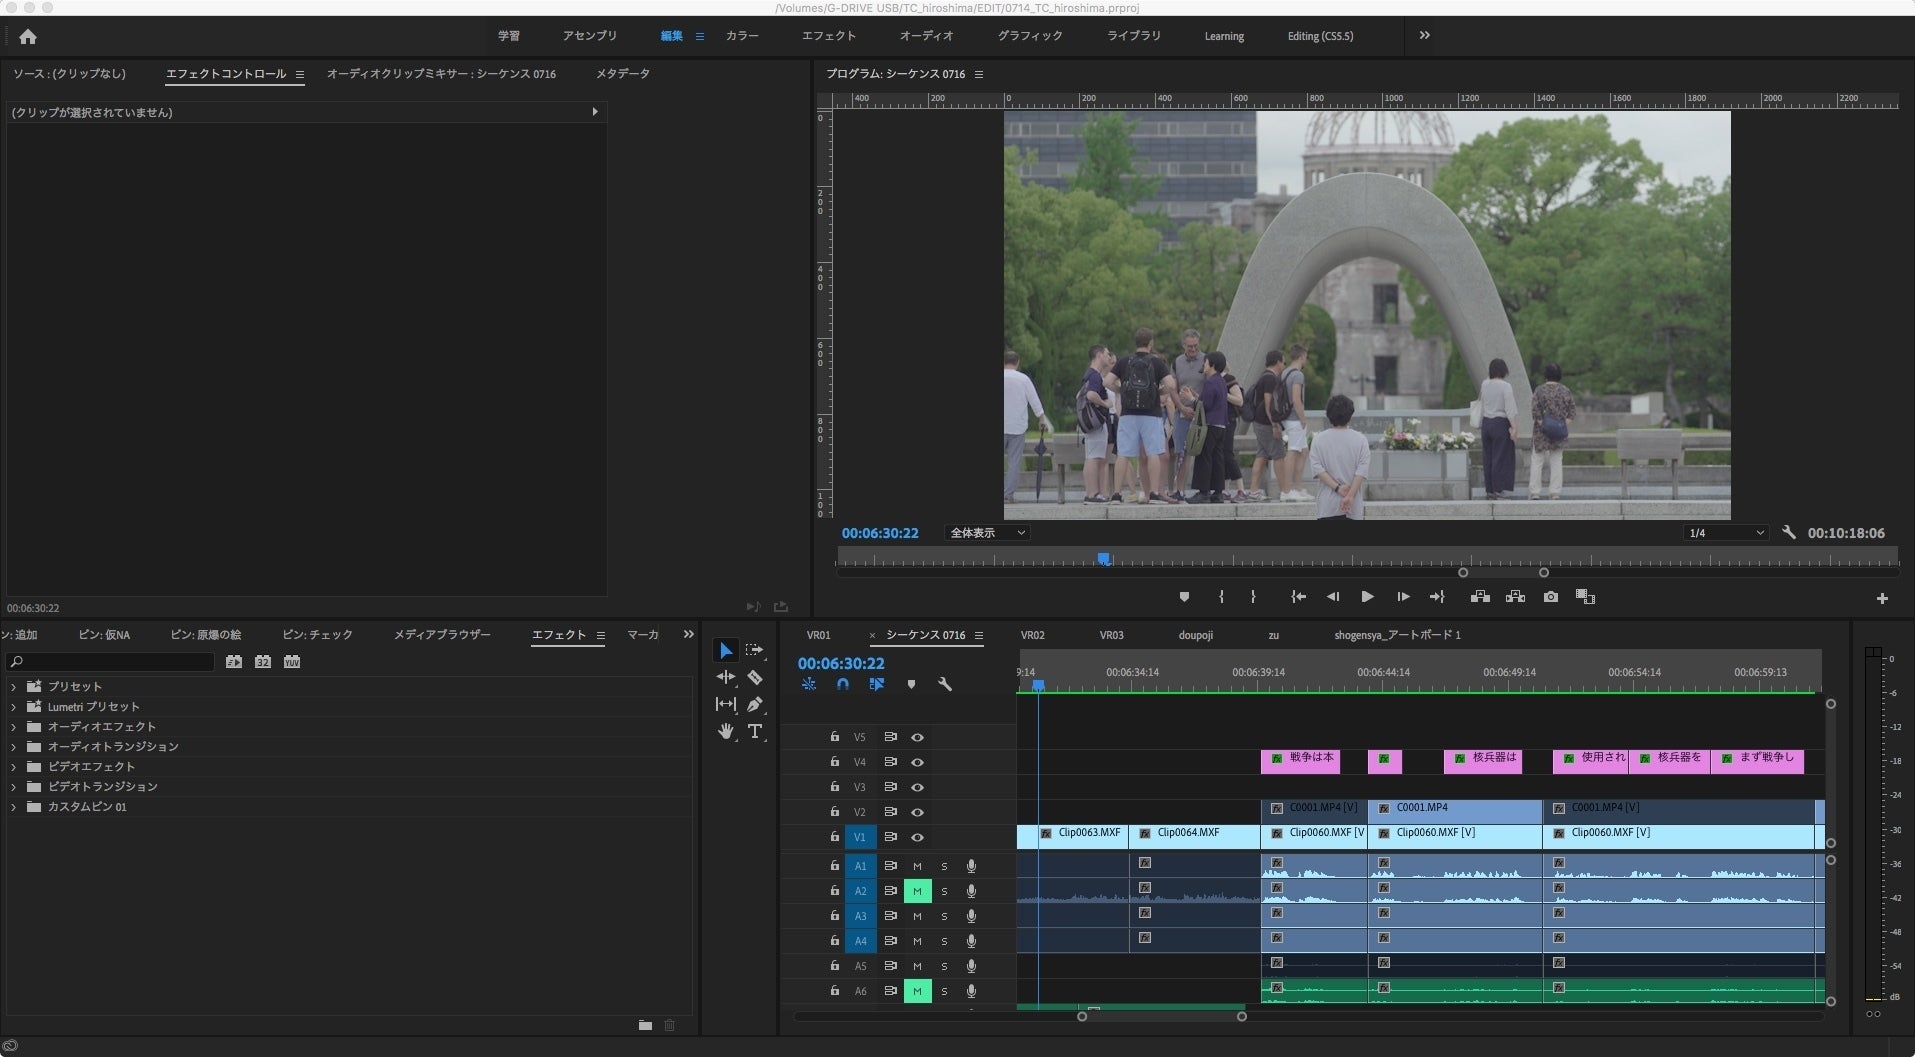
Task: Open the 1/4 playback resolution dropdown
Action: click(x=1726, y=533)
